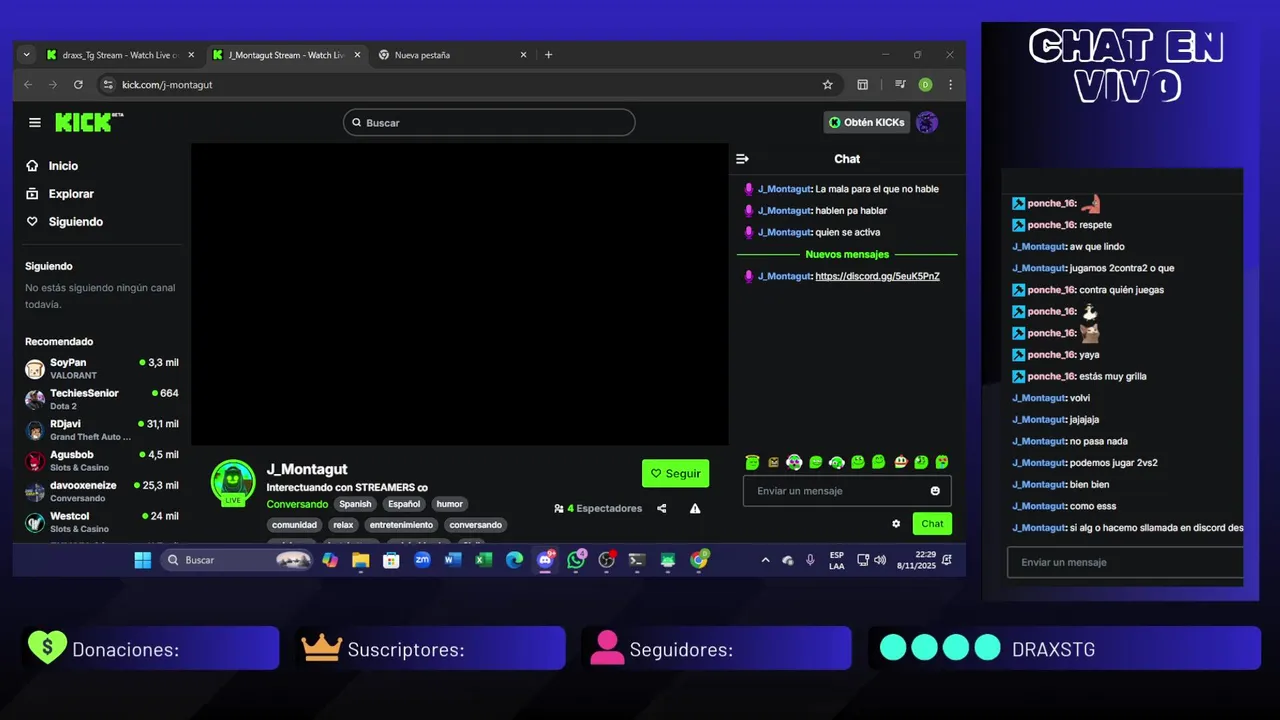The width and height of the screenshot is (1280, 720).
Task: Open Microsoft Edge from the taskbar
Action: click(514, 560)
